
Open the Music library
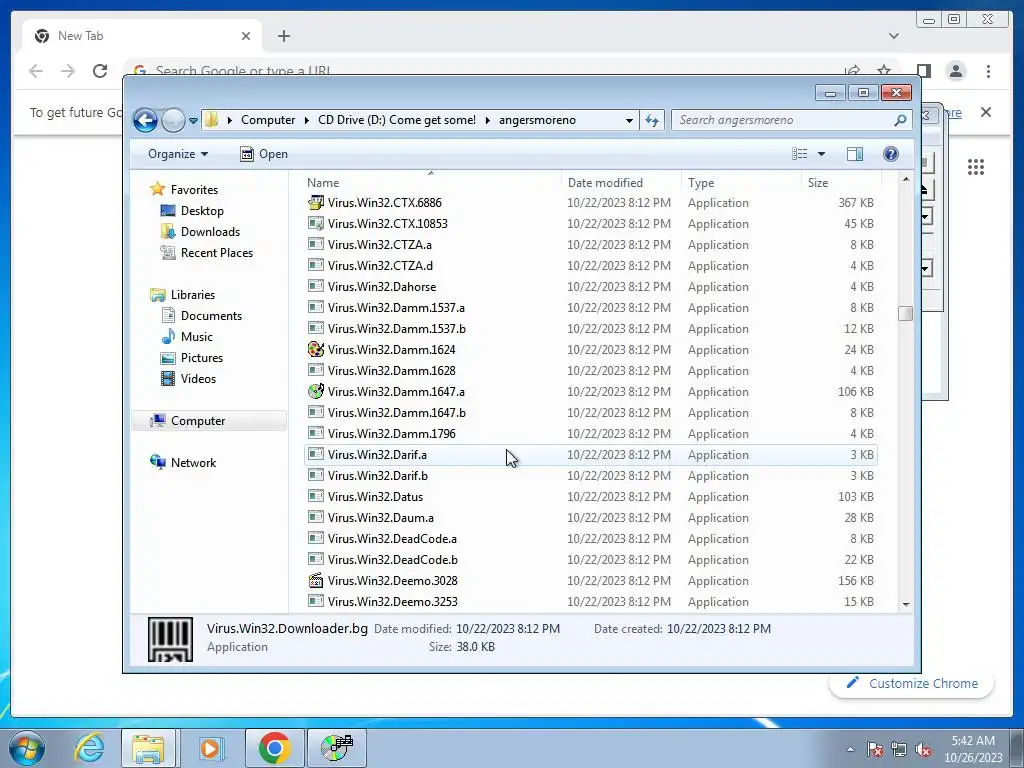point(196,337)
